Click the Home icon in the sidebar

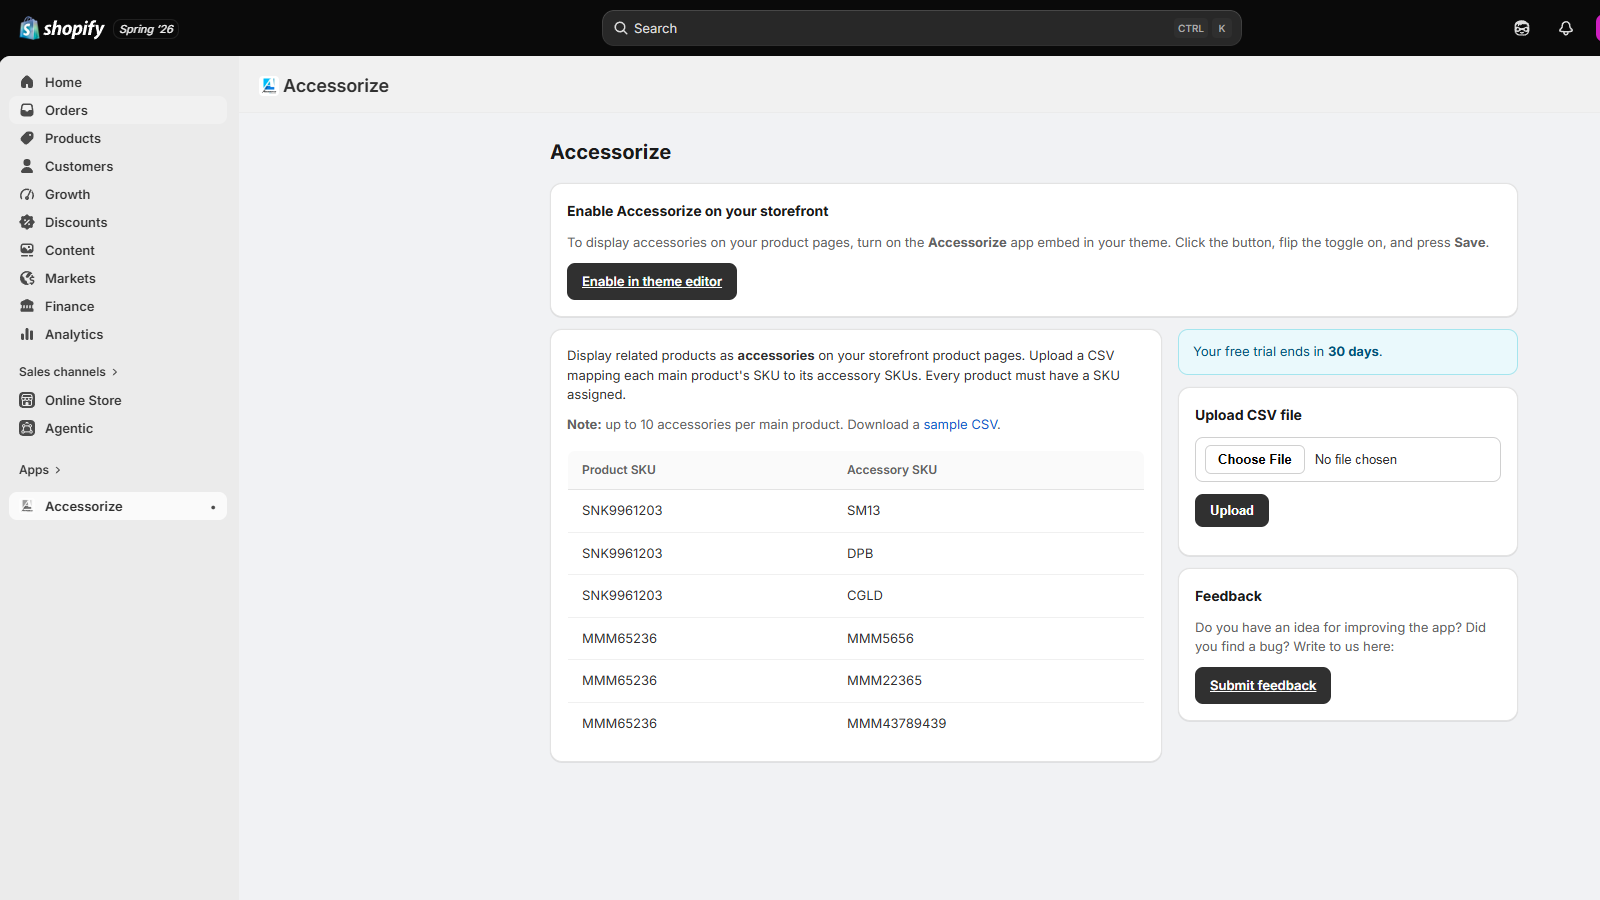pyautogui.click(x=27, y=82)
